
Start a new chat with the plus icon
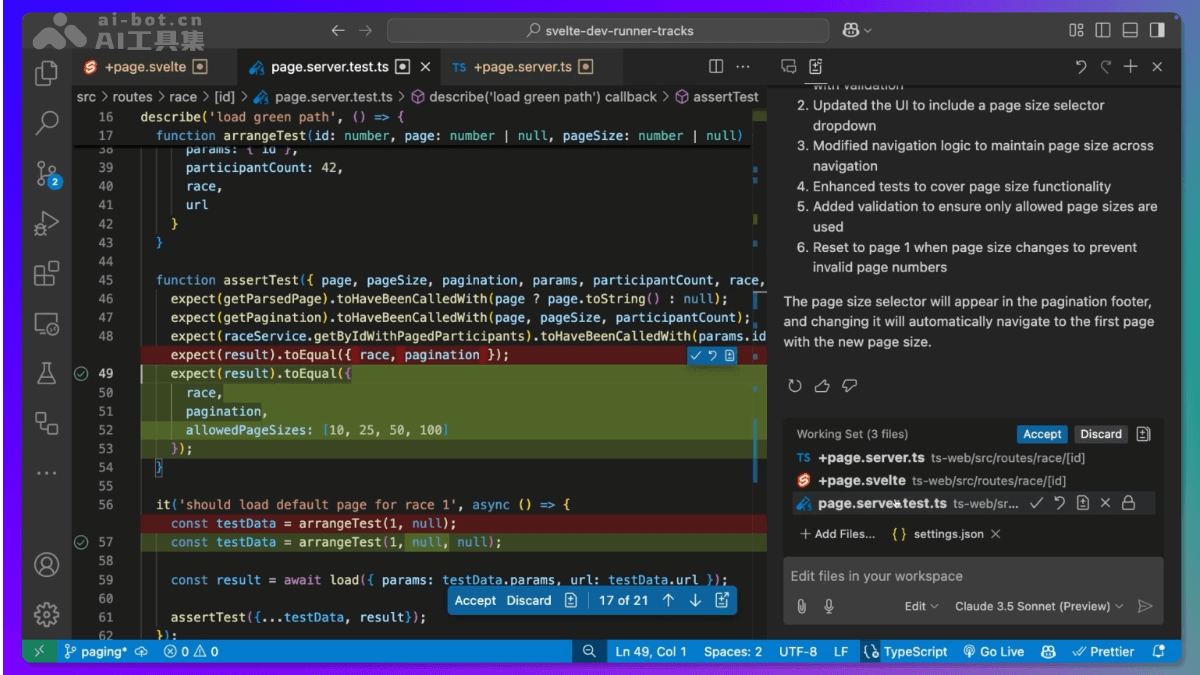click(x=1130, y=66)
